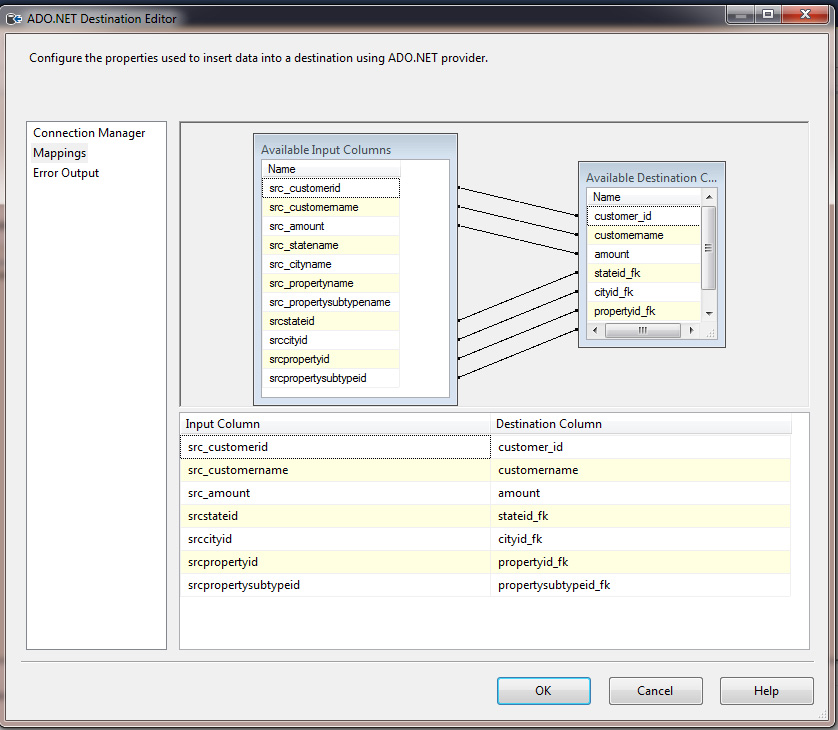Select amount in Available Destination Columns

coord(643,254)
